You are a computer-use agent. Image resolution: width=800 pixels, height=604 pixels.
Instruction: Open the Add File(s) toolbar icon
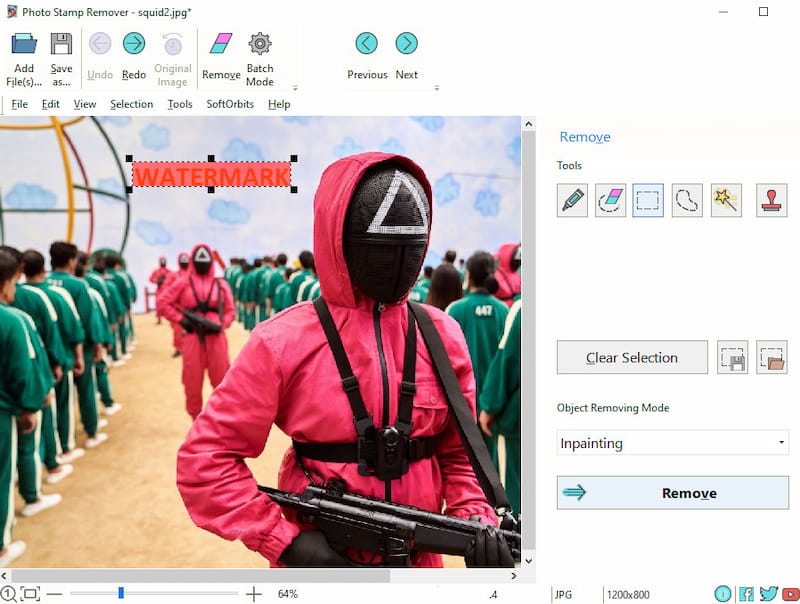pyautogui.click(x=24, y=44)
